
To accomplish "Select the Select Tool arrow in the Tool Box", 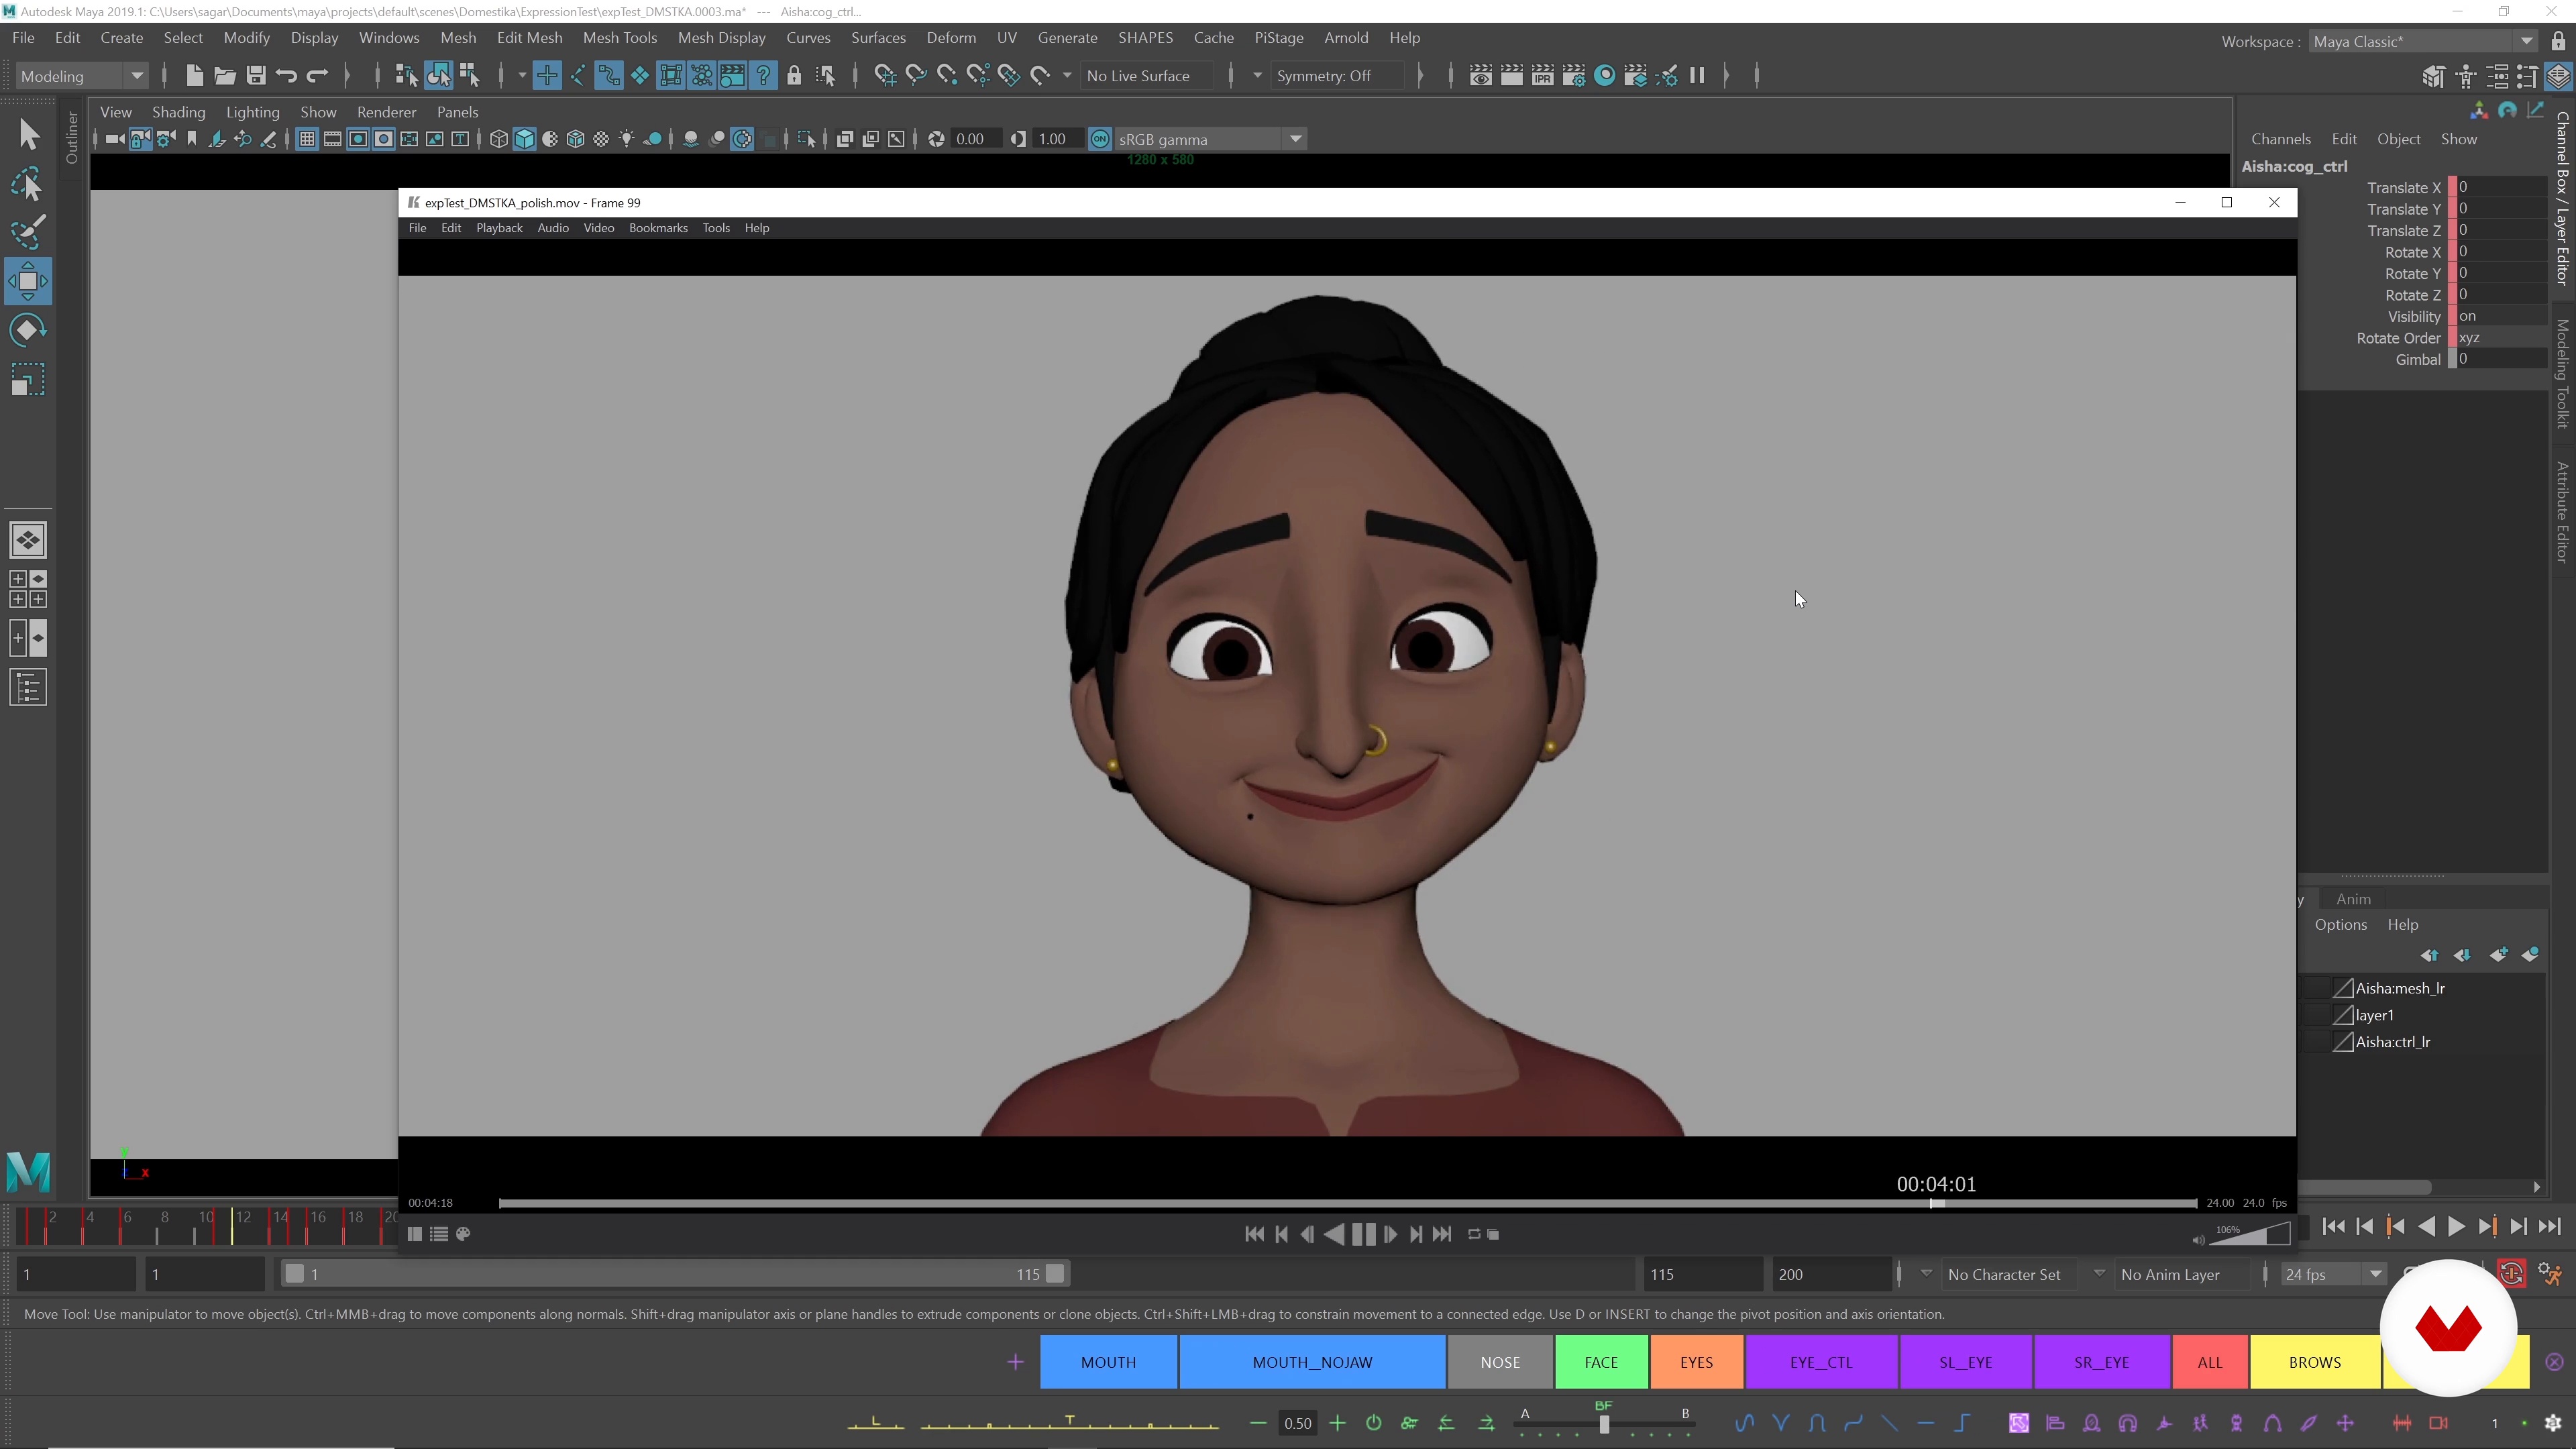I will pyautogui.click(x=28, y=134).
